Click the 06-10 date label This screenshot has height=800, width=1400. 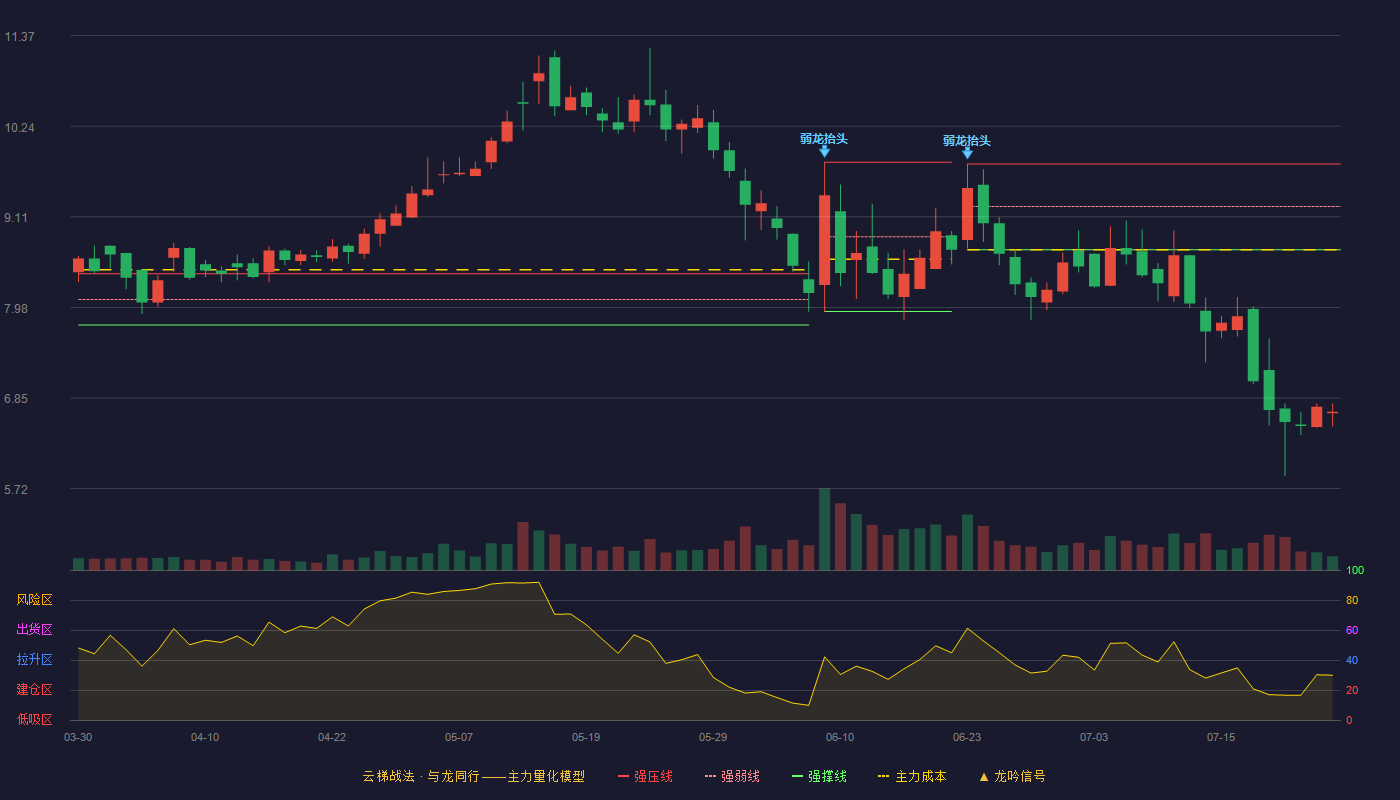coord(840,737)
